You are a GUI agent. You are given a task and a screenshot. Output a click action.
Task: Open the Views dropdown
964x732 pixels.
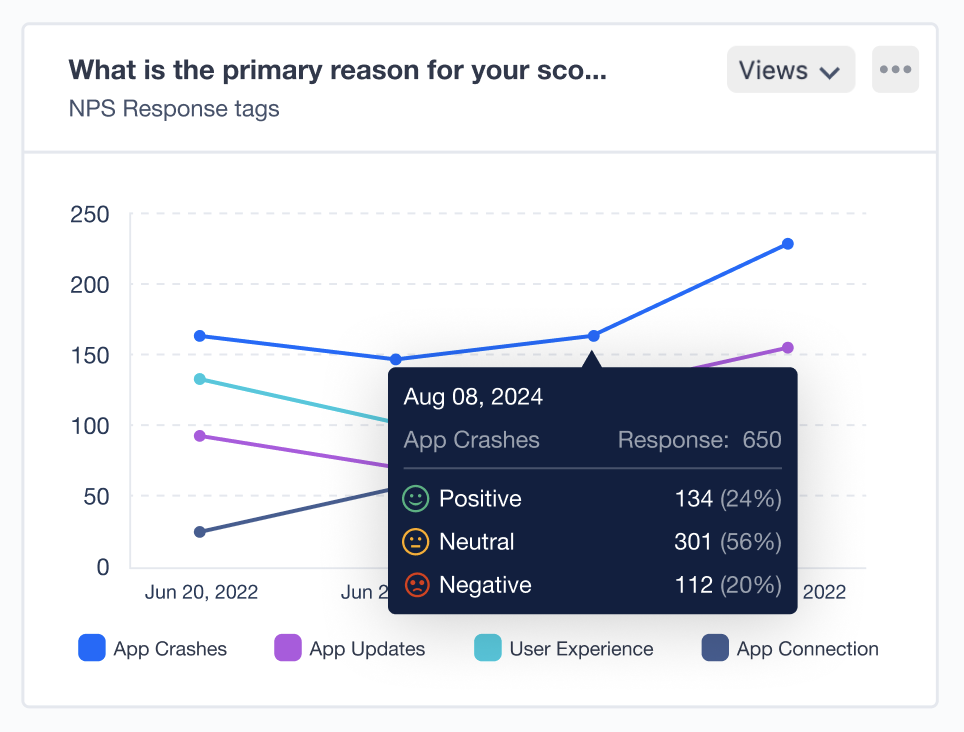click(790, 69)
